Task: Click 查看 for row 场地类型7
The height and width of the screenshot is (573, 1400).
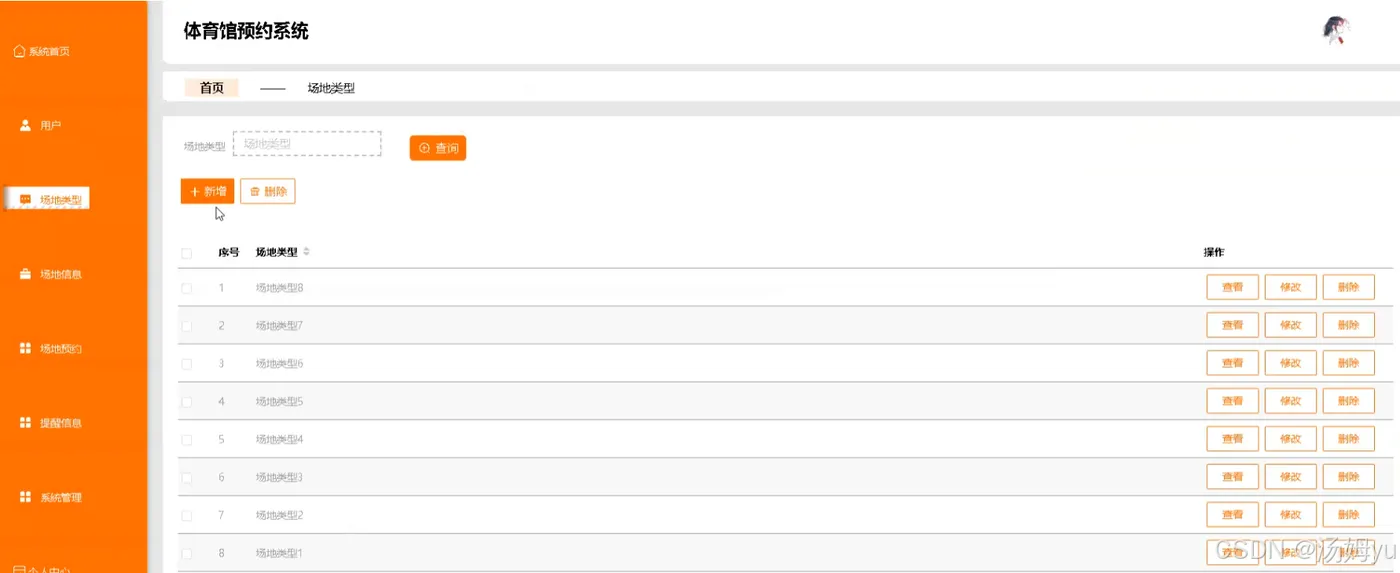Action: [1232, 325]
